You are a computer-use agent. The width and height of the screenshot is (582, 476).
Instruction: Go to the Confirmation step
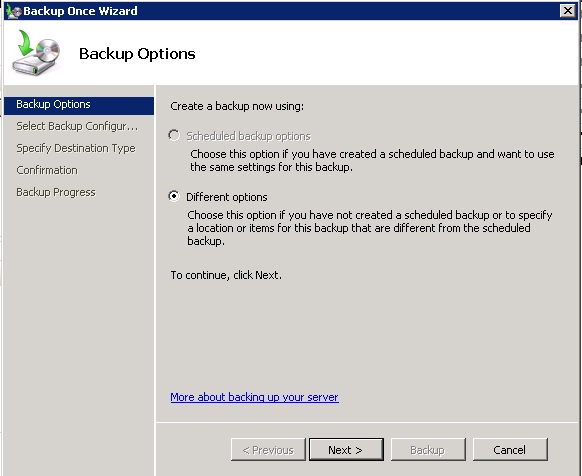coord(47,170)
